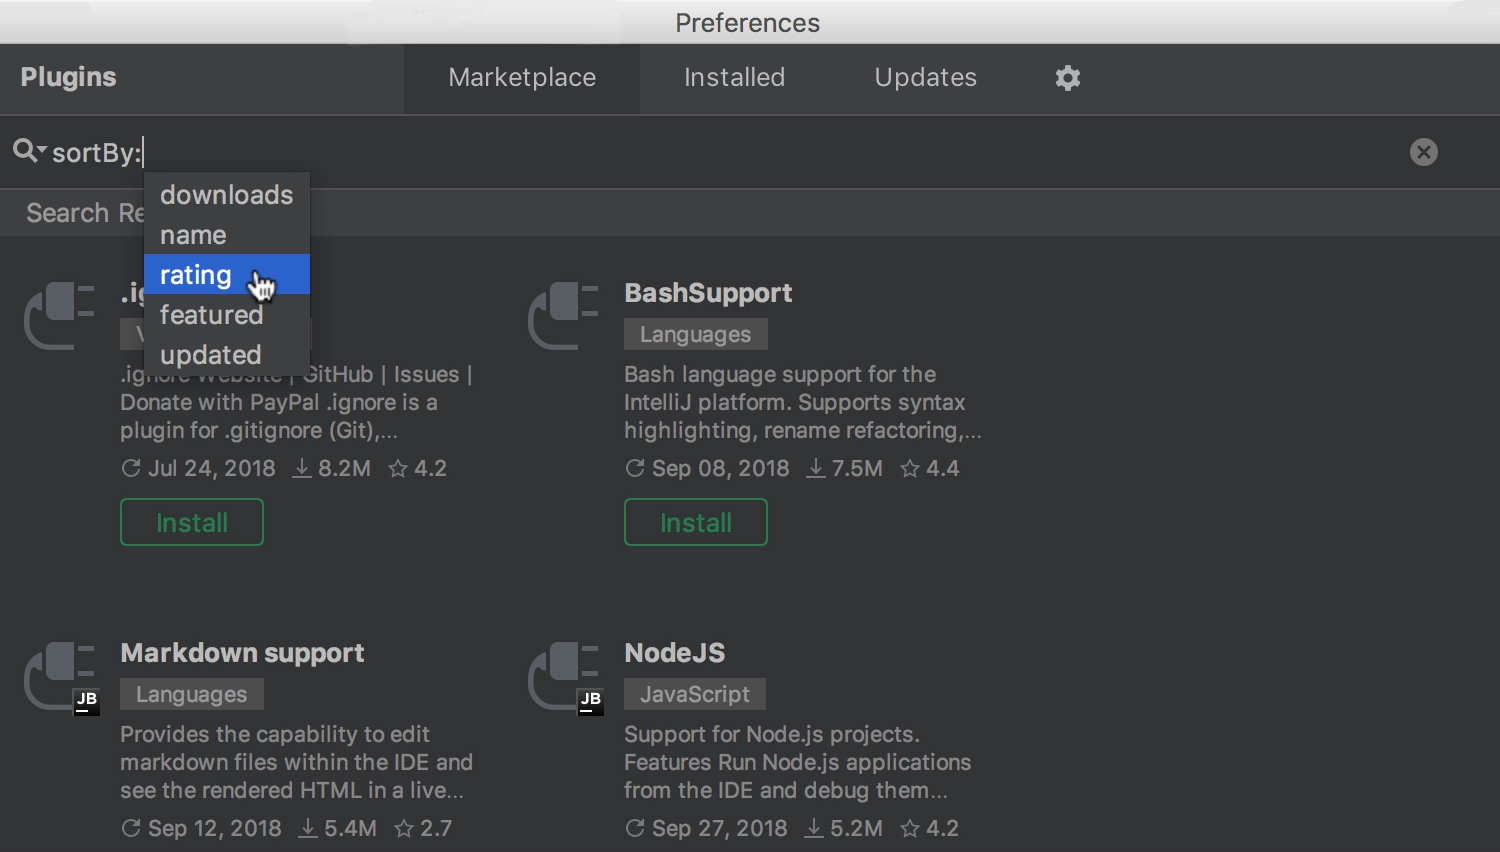Switch to the Updates tab

[925, 78]
